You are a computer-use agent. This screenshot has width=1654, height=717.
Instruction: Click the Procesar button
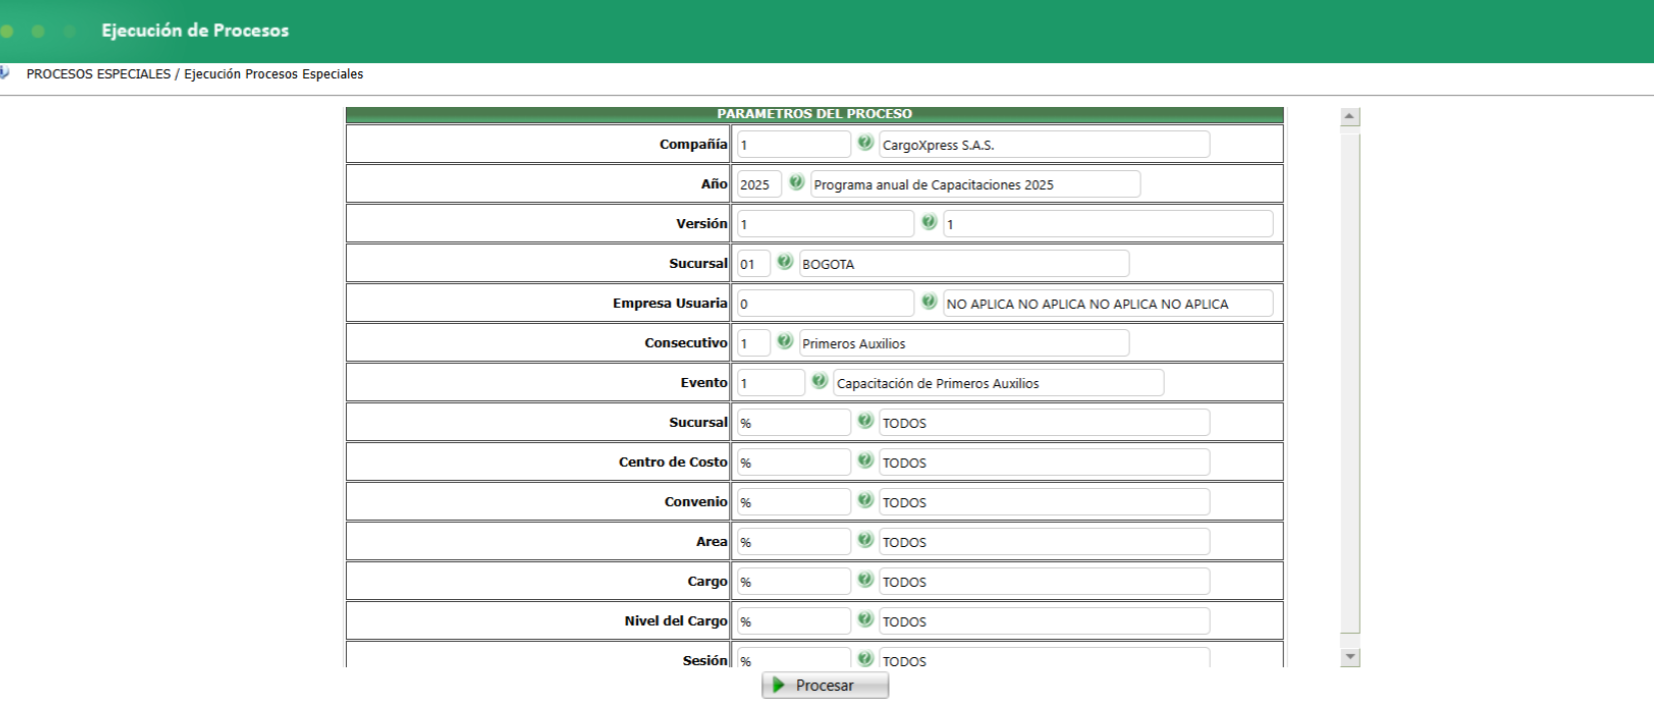(825, 685)
